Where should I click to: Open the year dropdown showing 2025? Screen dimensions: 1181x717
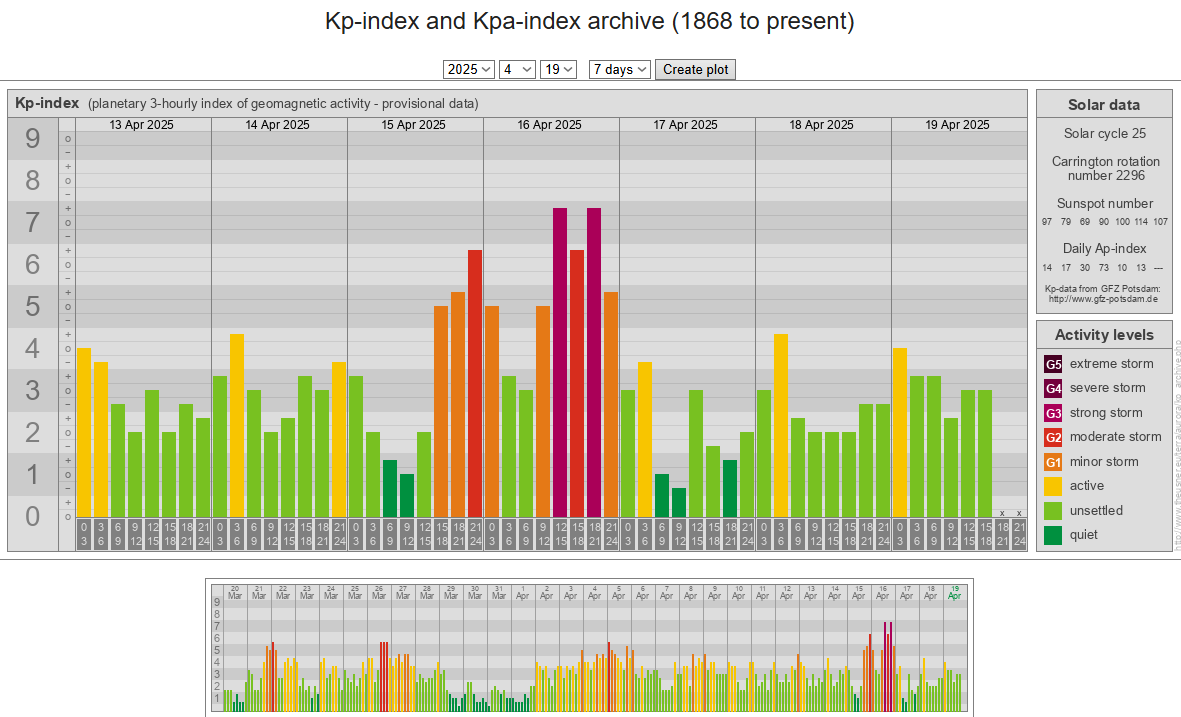468,69
